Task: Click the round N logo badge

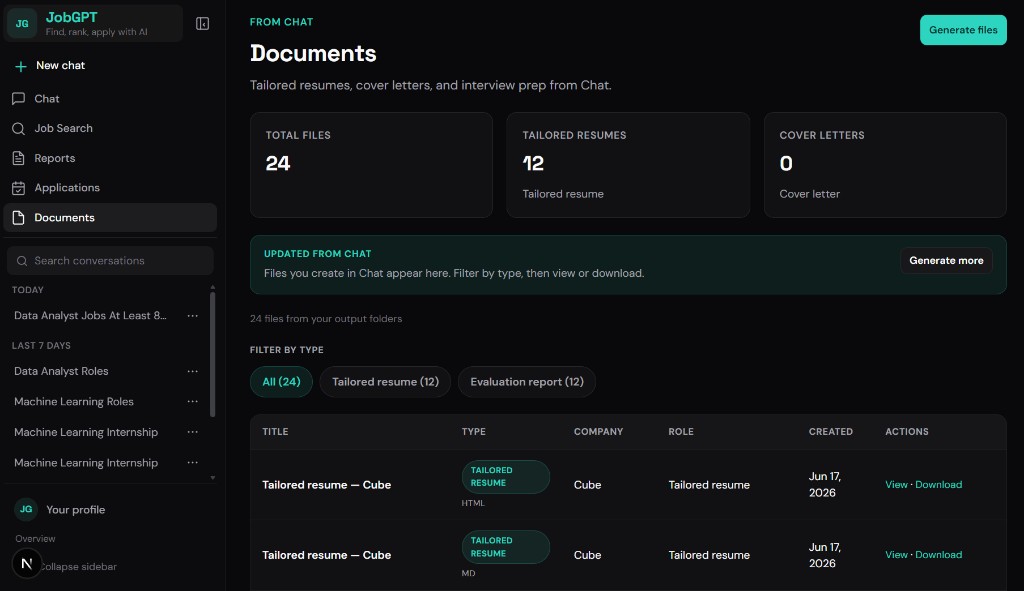Action: 27,563
